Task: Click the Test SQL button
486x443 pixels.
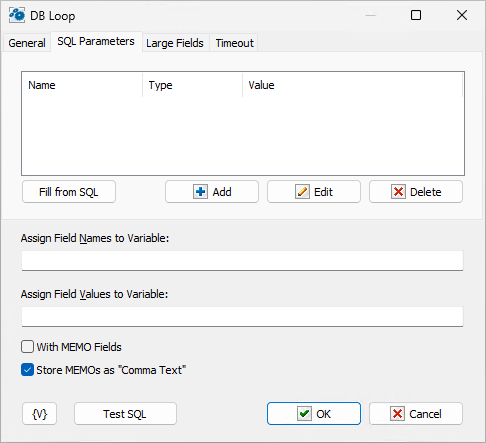Action: pos(125,414)
